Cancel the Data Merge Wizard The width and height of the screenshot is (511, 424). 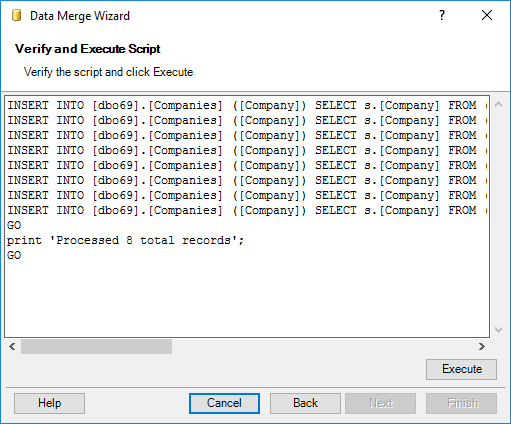tap(224, 403)
